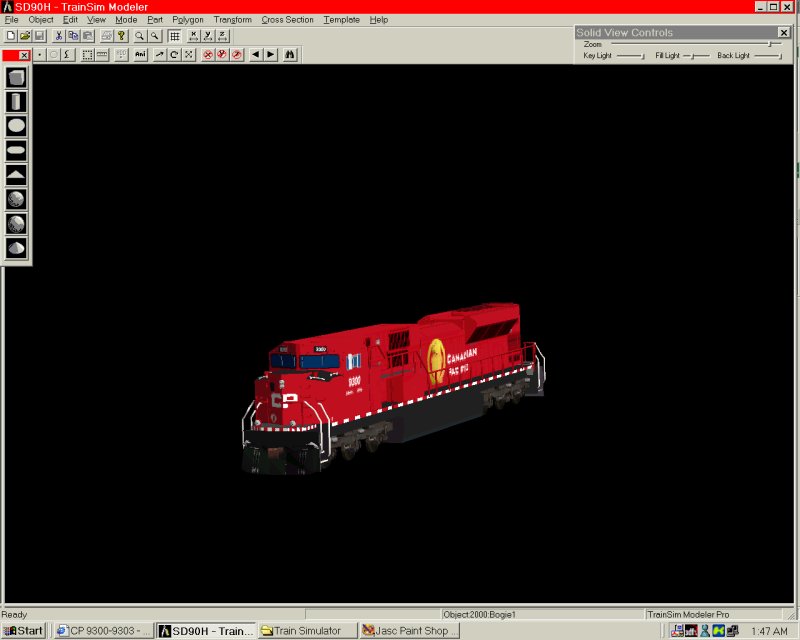Pick the box primitive in shape palette
This screenshot has width=800, height=640.
[x=16, y=78]
